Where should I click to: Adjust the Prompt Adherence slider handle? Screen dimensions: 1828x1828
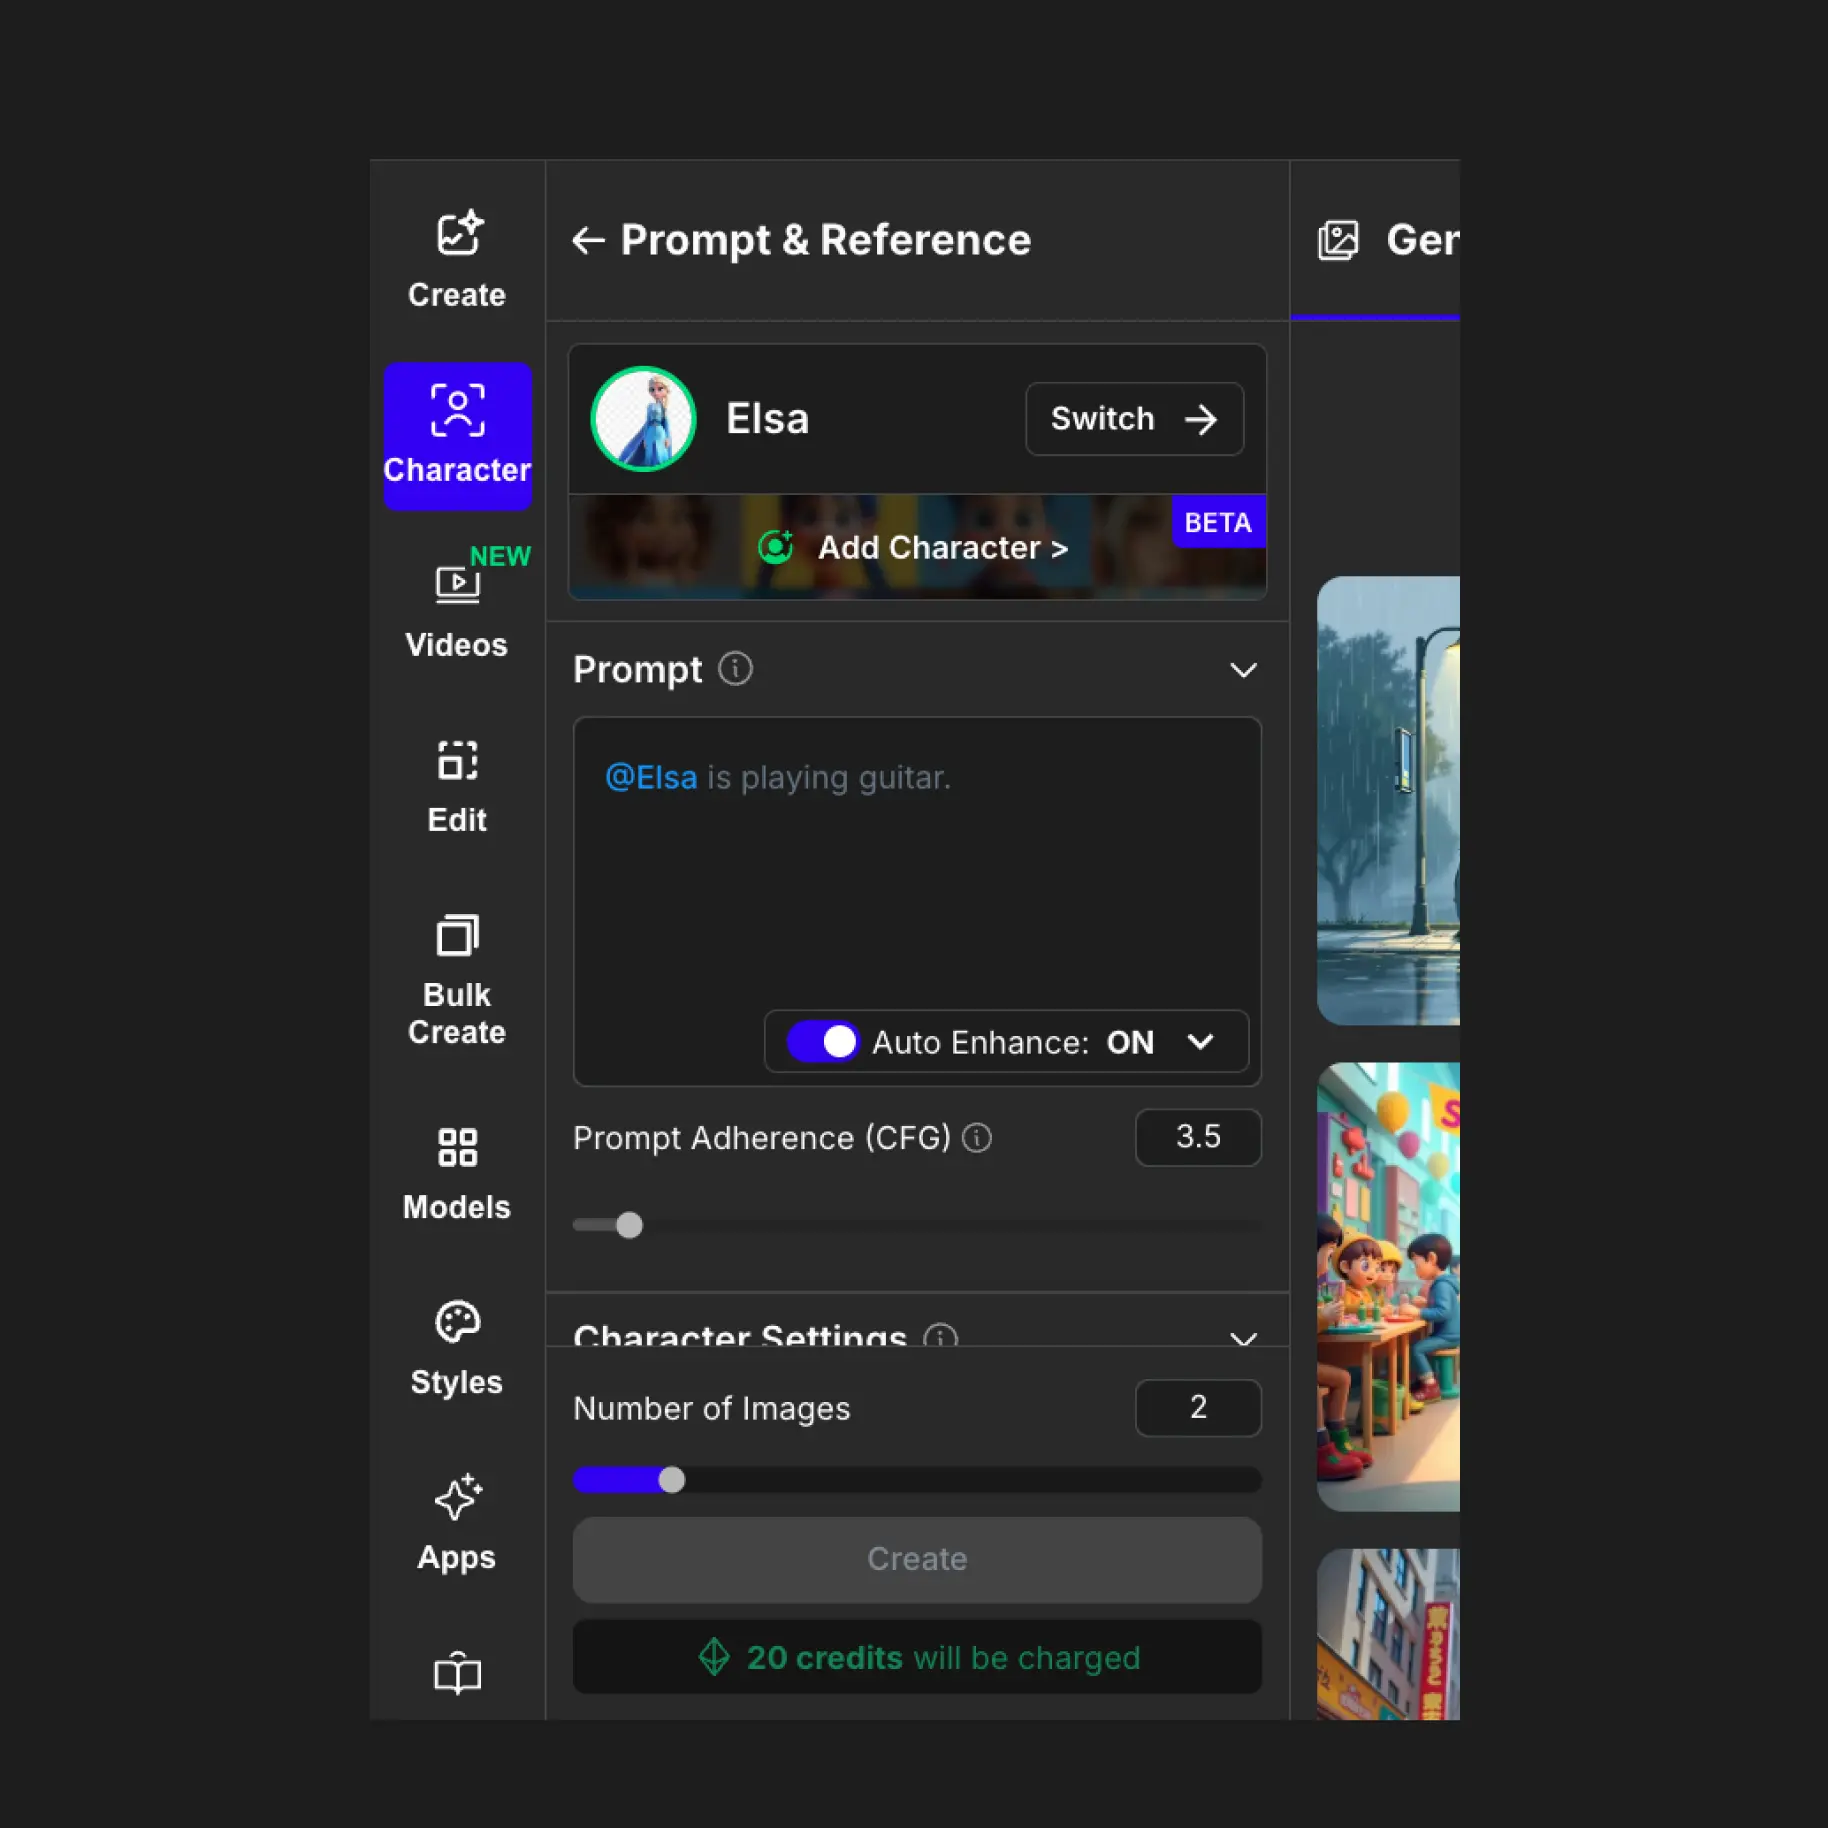tap(629, 1225)
